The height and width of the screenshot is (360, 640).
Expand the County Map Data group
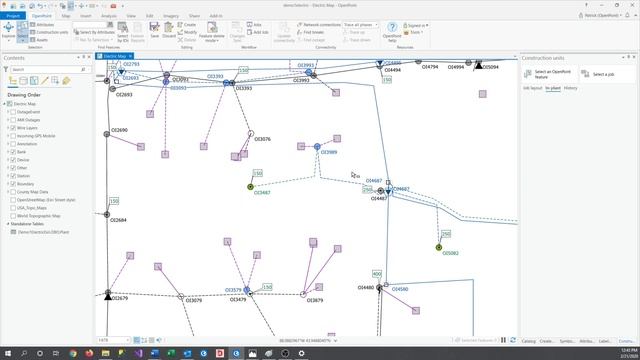pos(8,192)
